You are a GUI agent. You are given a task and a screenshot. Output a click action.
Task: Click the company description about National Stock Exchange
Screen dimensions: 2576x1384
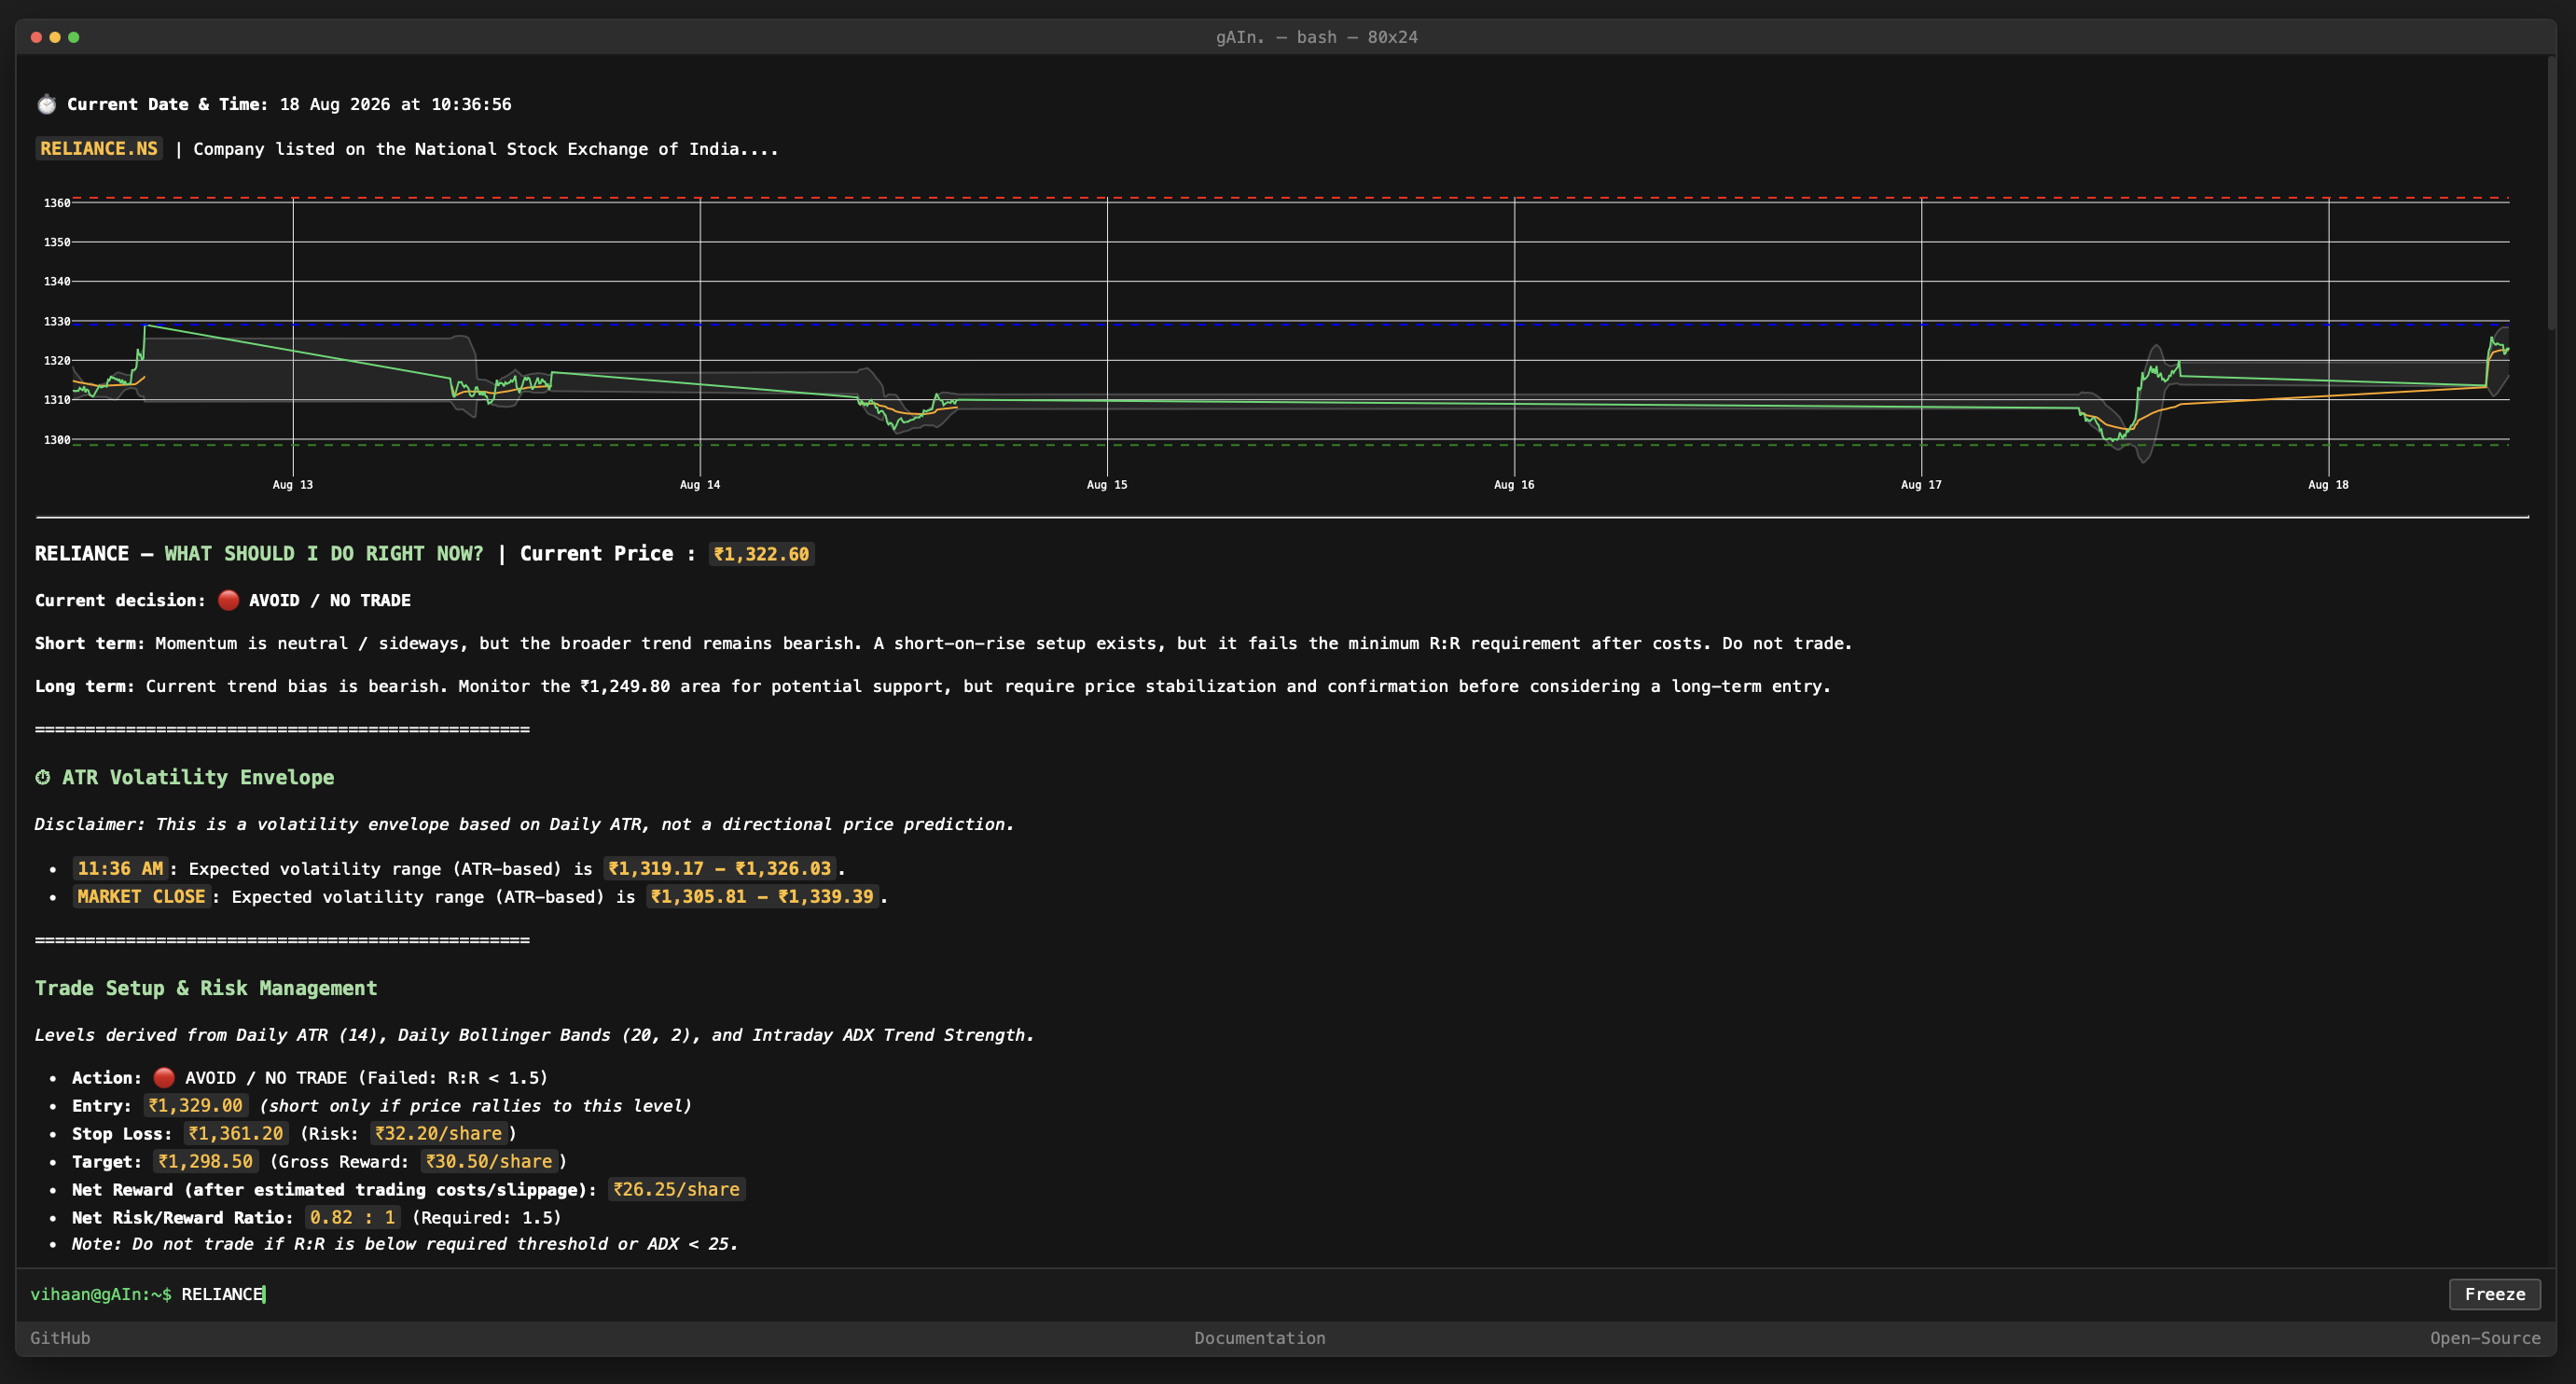point(485,149)
